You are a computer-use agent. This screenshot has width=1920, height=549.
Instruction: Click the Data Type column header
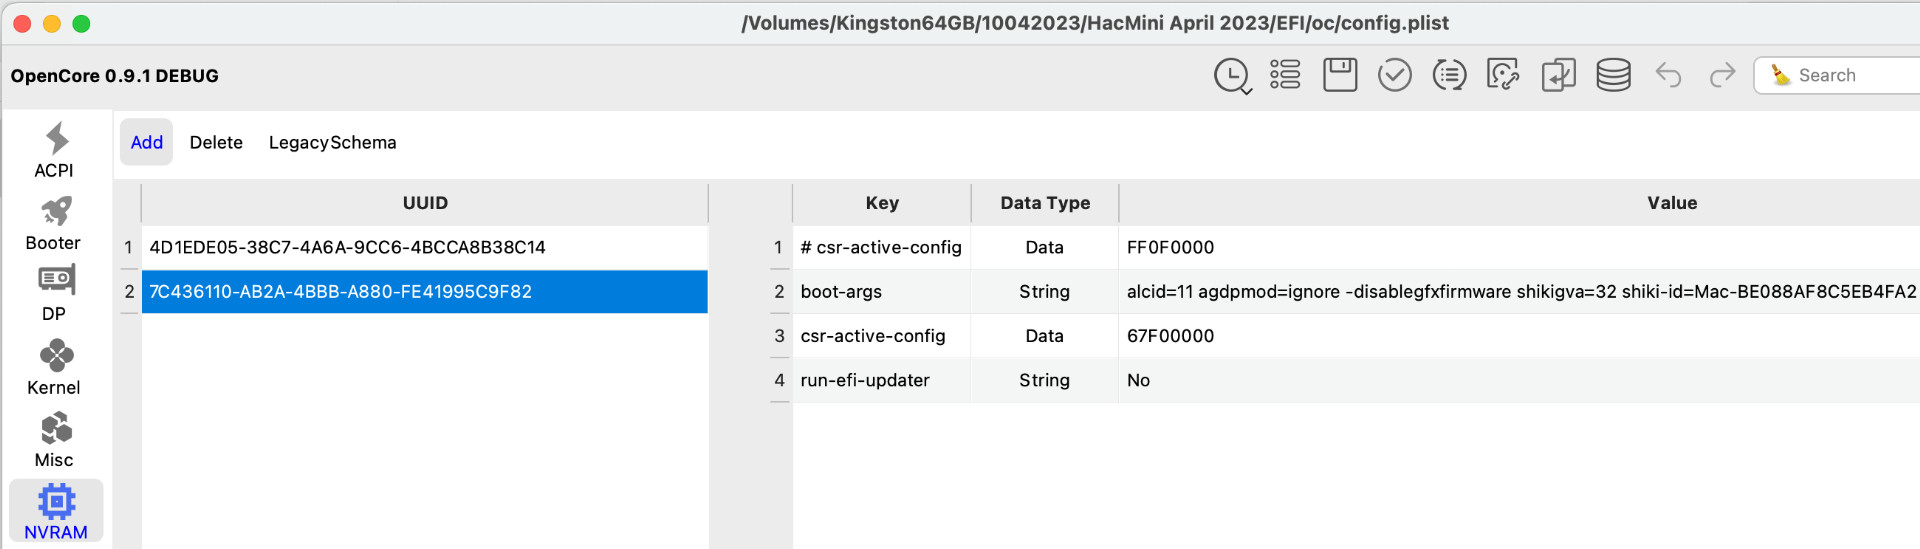1045,203
